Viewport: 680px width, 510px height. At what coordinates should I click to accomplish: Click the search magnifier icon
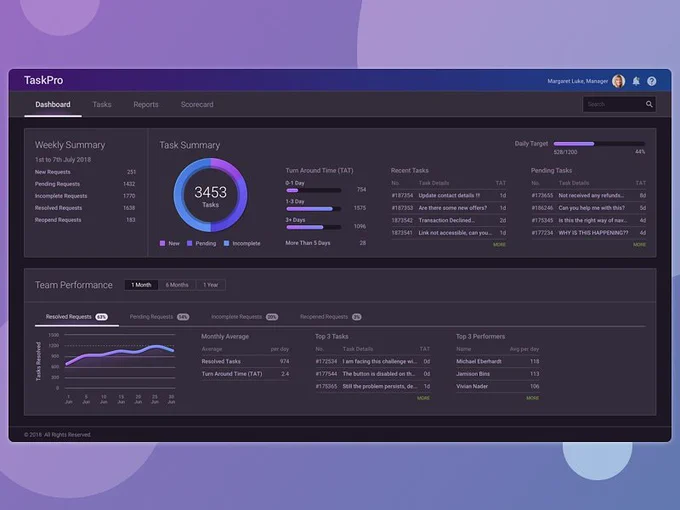649,104
